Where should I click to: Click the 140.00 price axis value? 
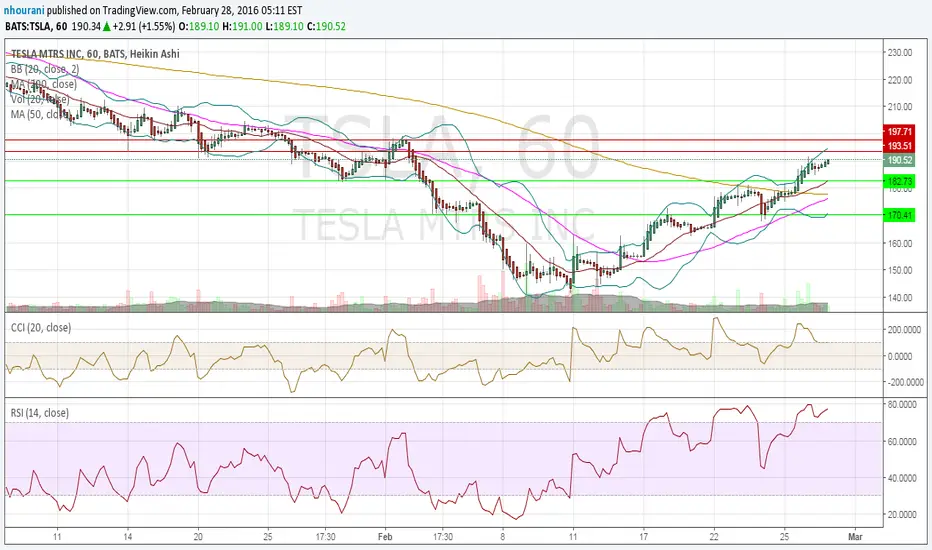click(900, 297)
